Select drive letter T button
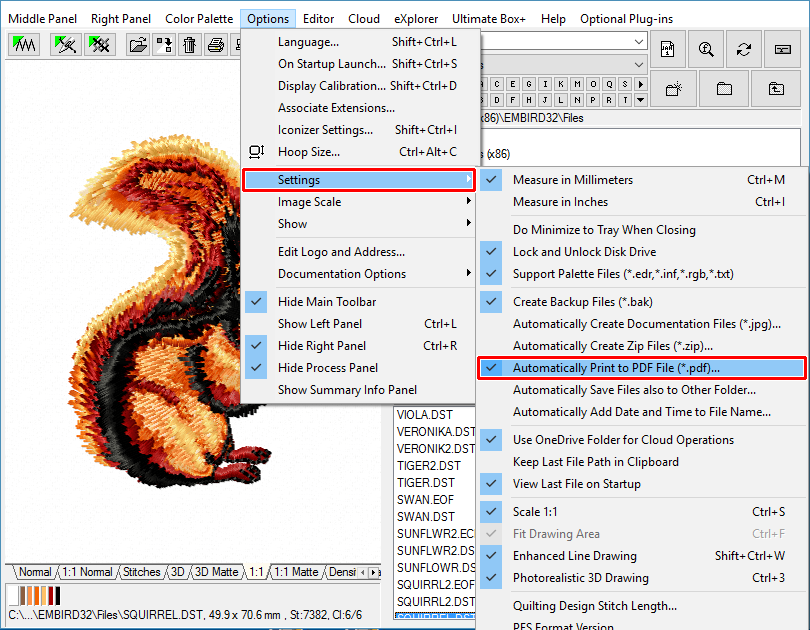Viewport: 810px width, 630px height. [x=625, y=100]
